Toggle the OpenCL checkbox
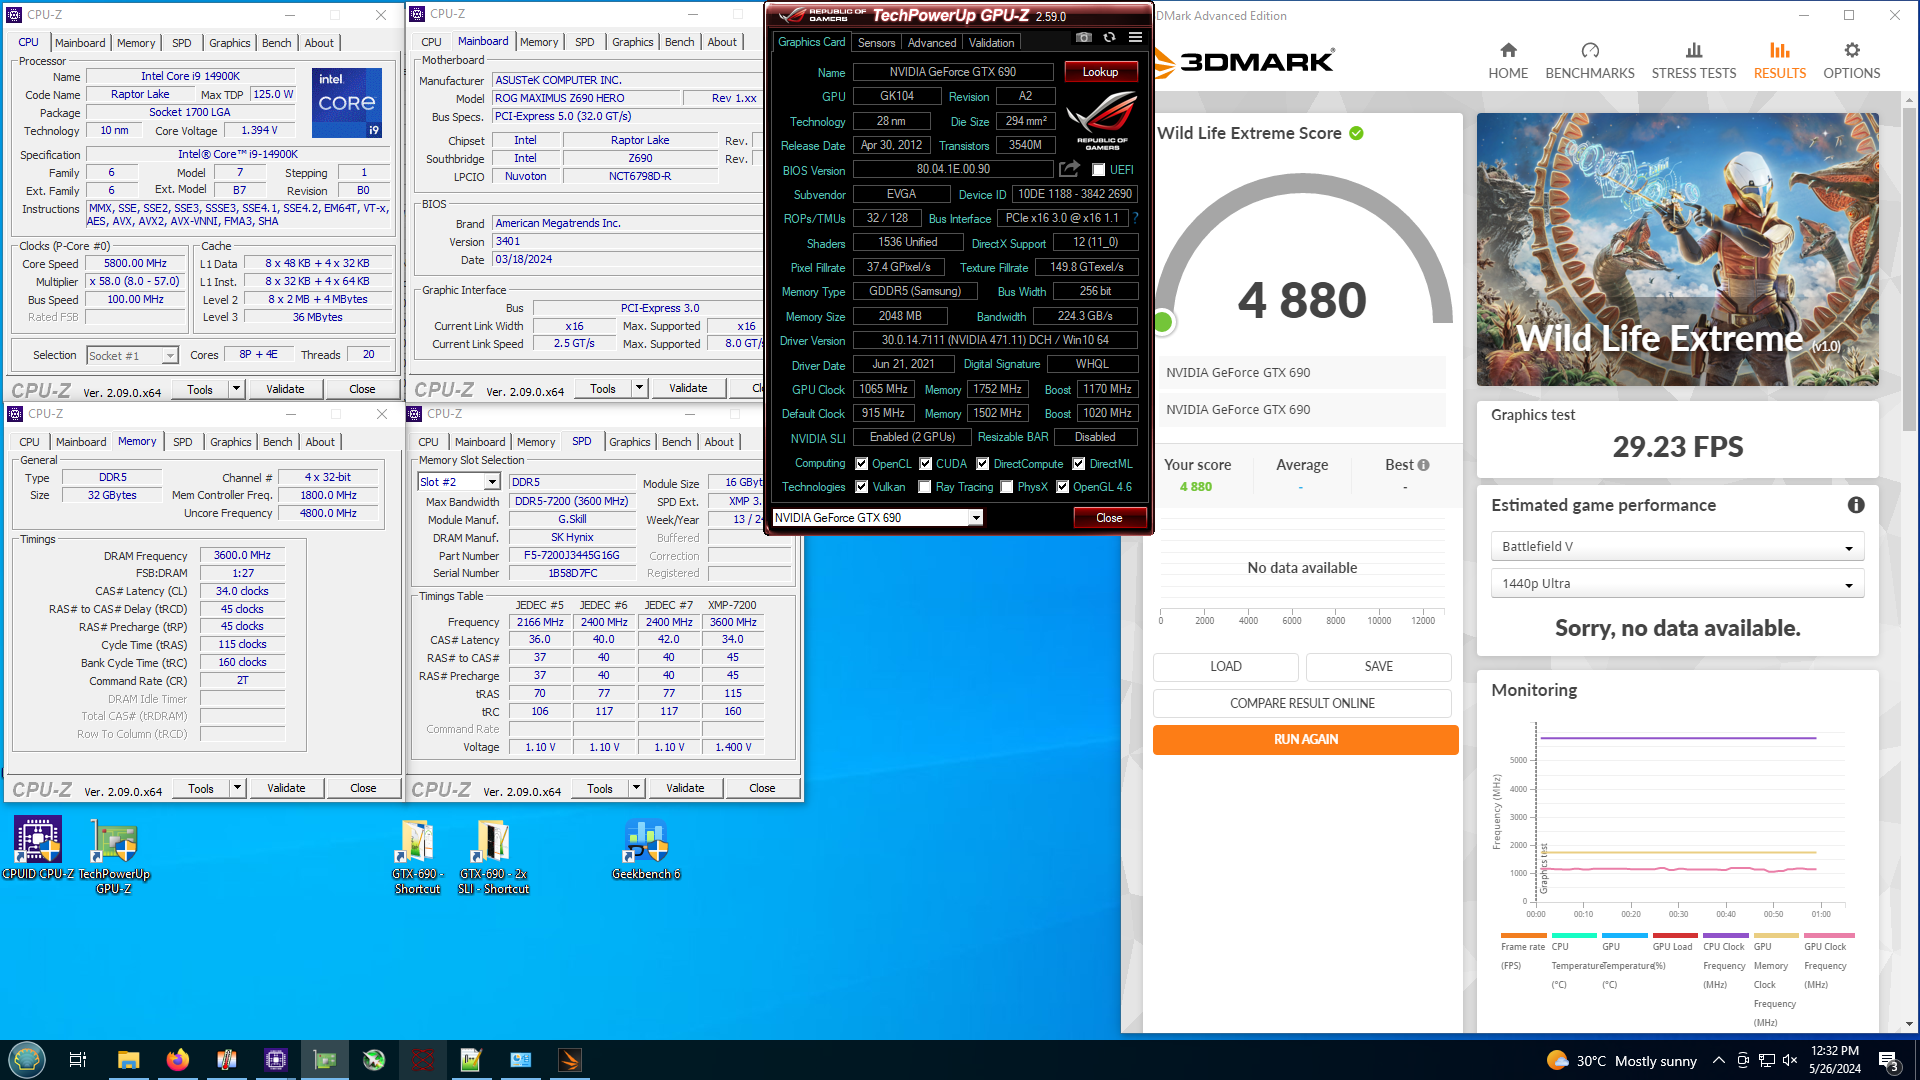Image resolution: width=1920 pixels, height=1080 pixels. click(x=861, y=464)
